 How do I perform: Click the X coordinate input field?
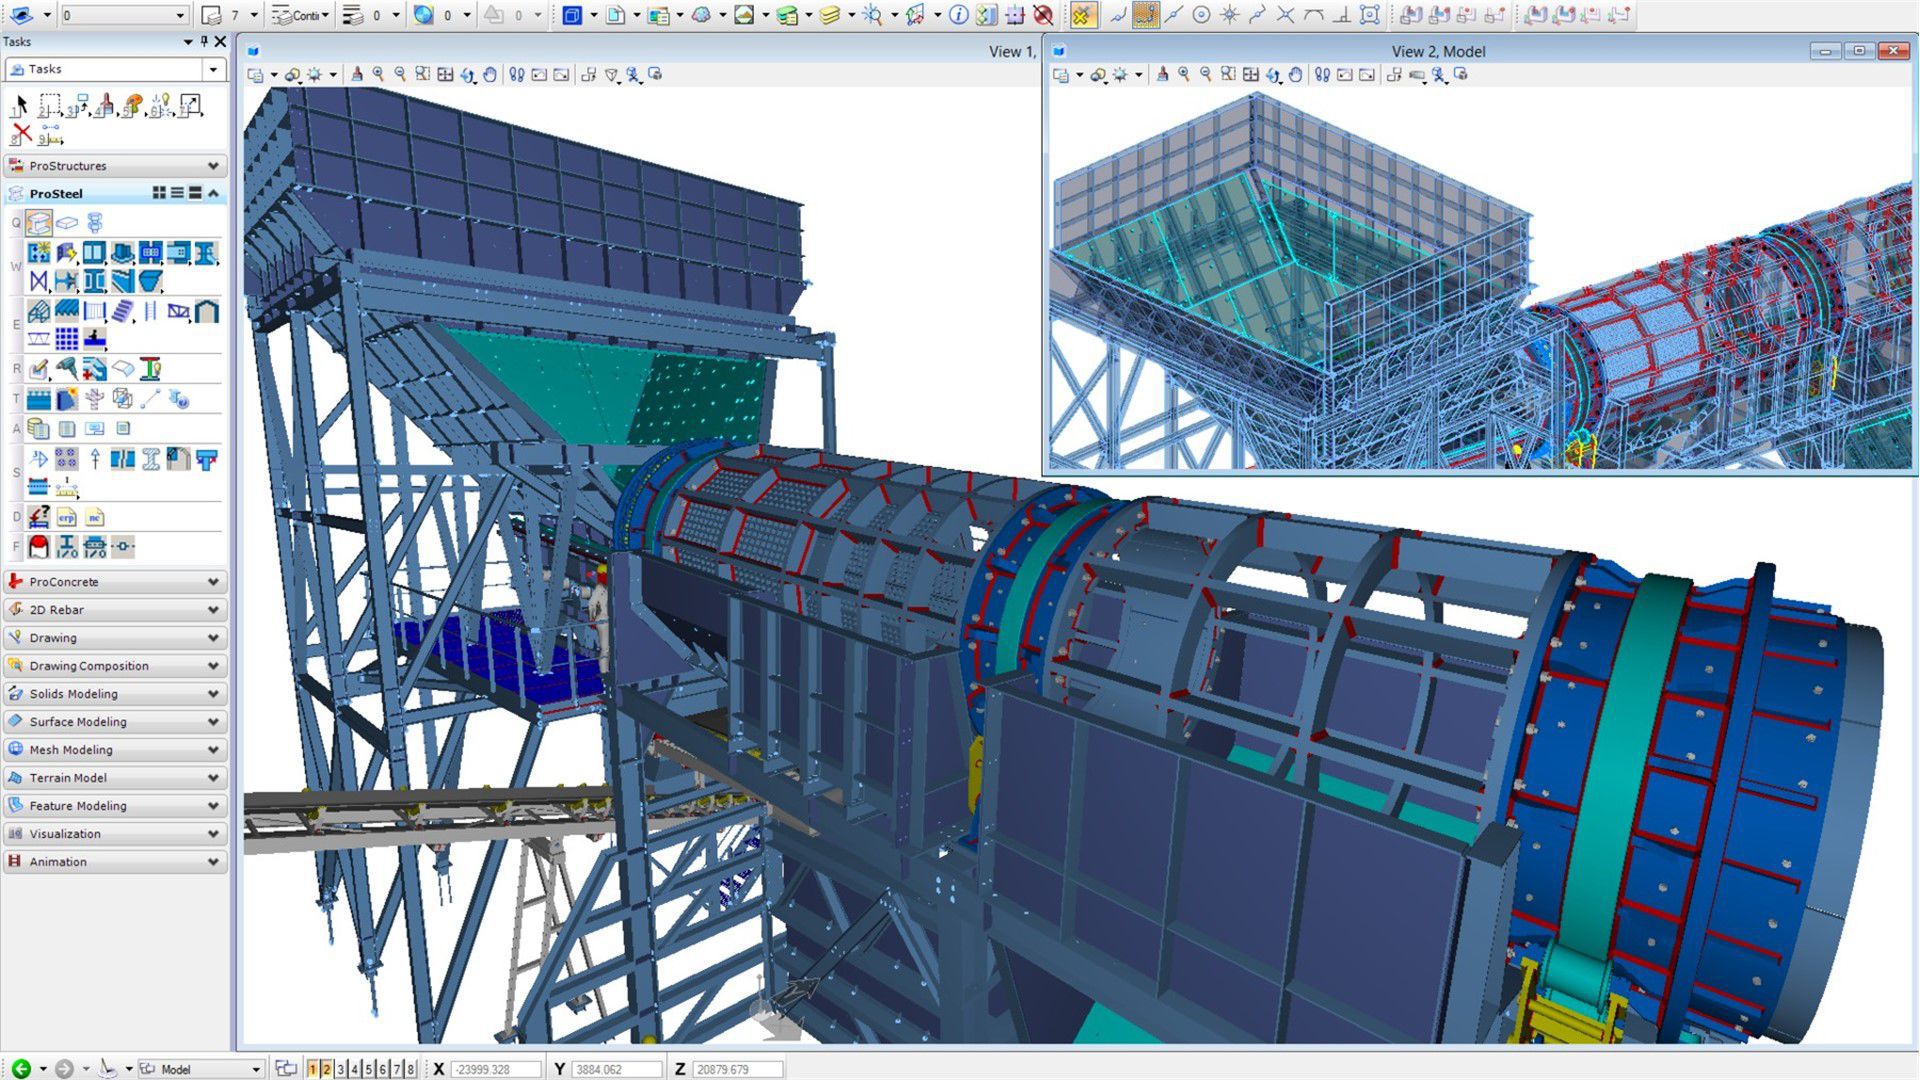(x=495, y=1068)
